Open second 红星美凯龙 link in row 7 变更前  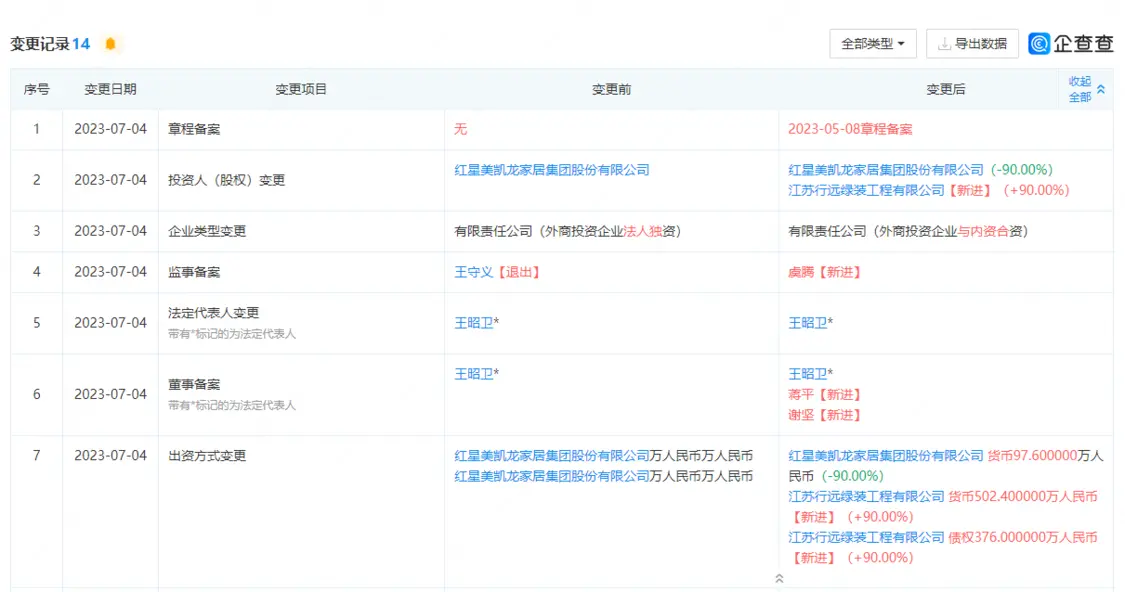[x=552, y=476]
